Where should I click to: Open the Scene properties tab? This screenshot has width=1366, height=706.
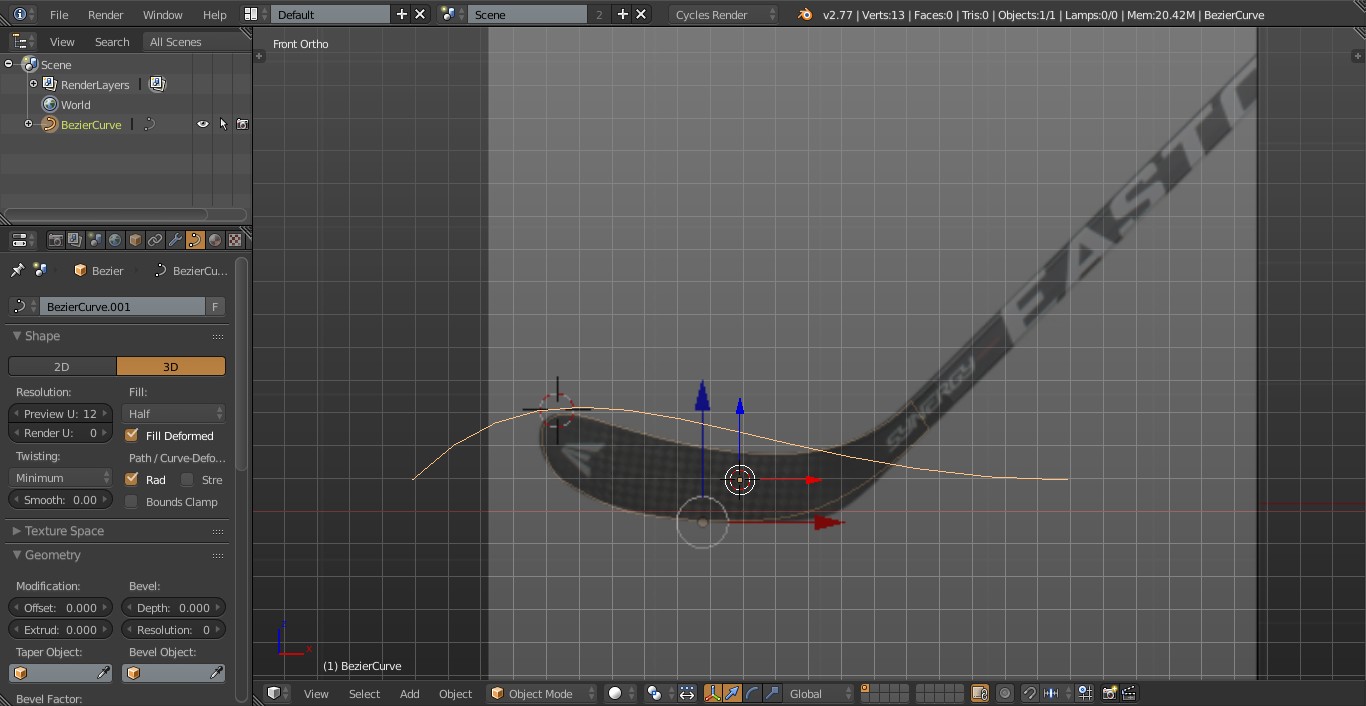[95, 240]
